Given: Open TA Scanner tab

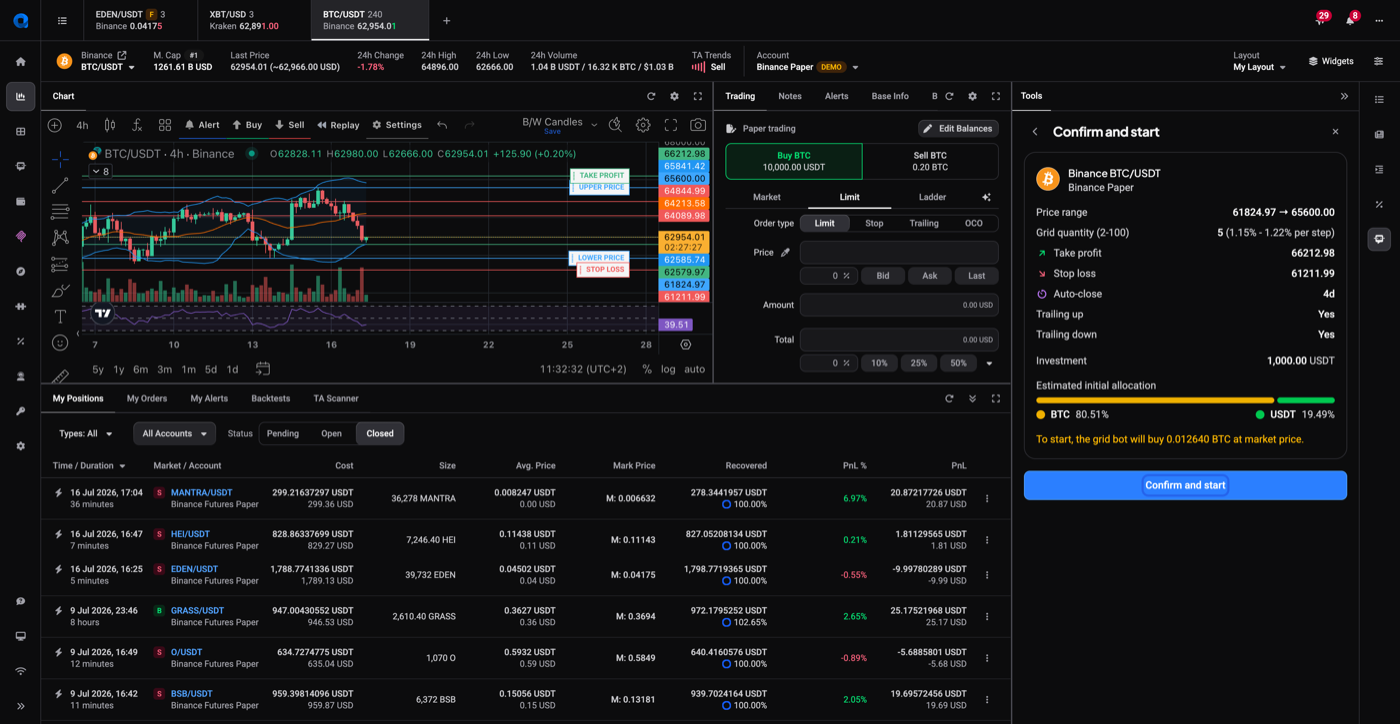Looking at the screenshot, I should pos(336,398).
